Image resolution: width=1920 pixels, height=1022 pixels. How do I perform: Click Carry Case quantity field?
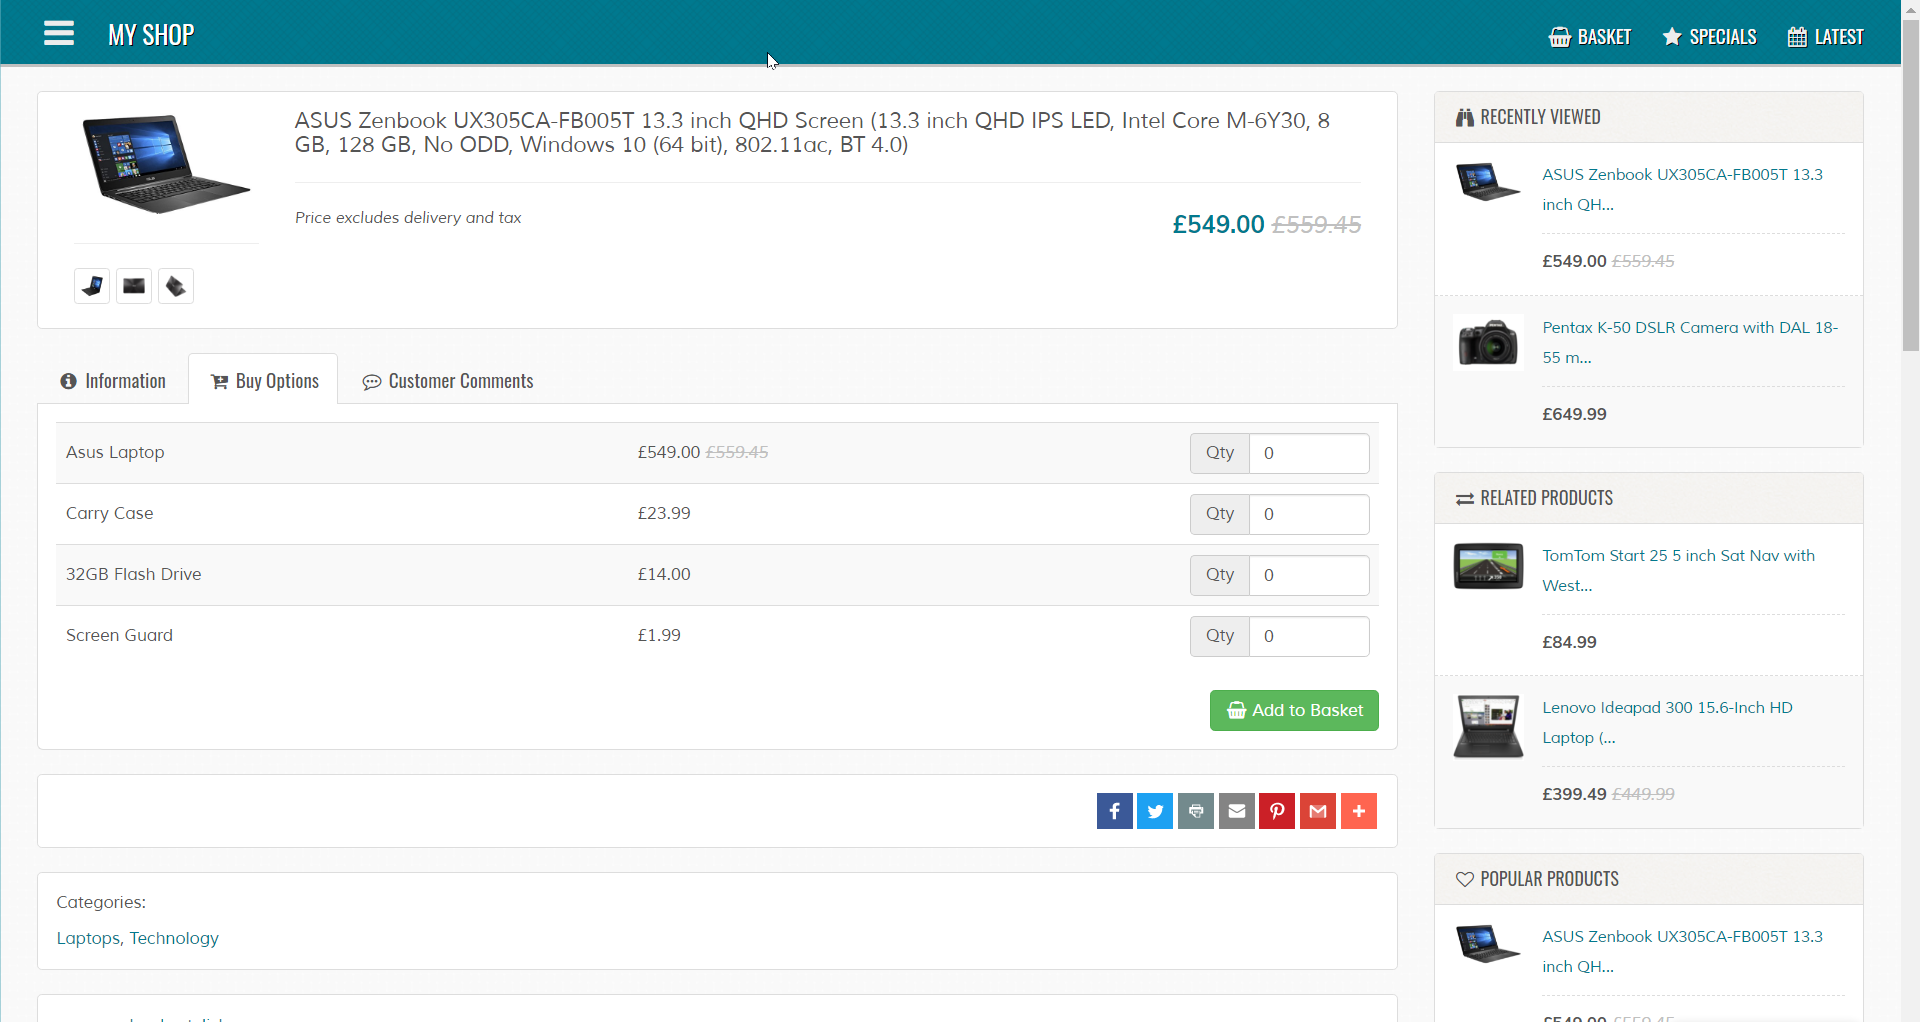[x=1309, y=514]
